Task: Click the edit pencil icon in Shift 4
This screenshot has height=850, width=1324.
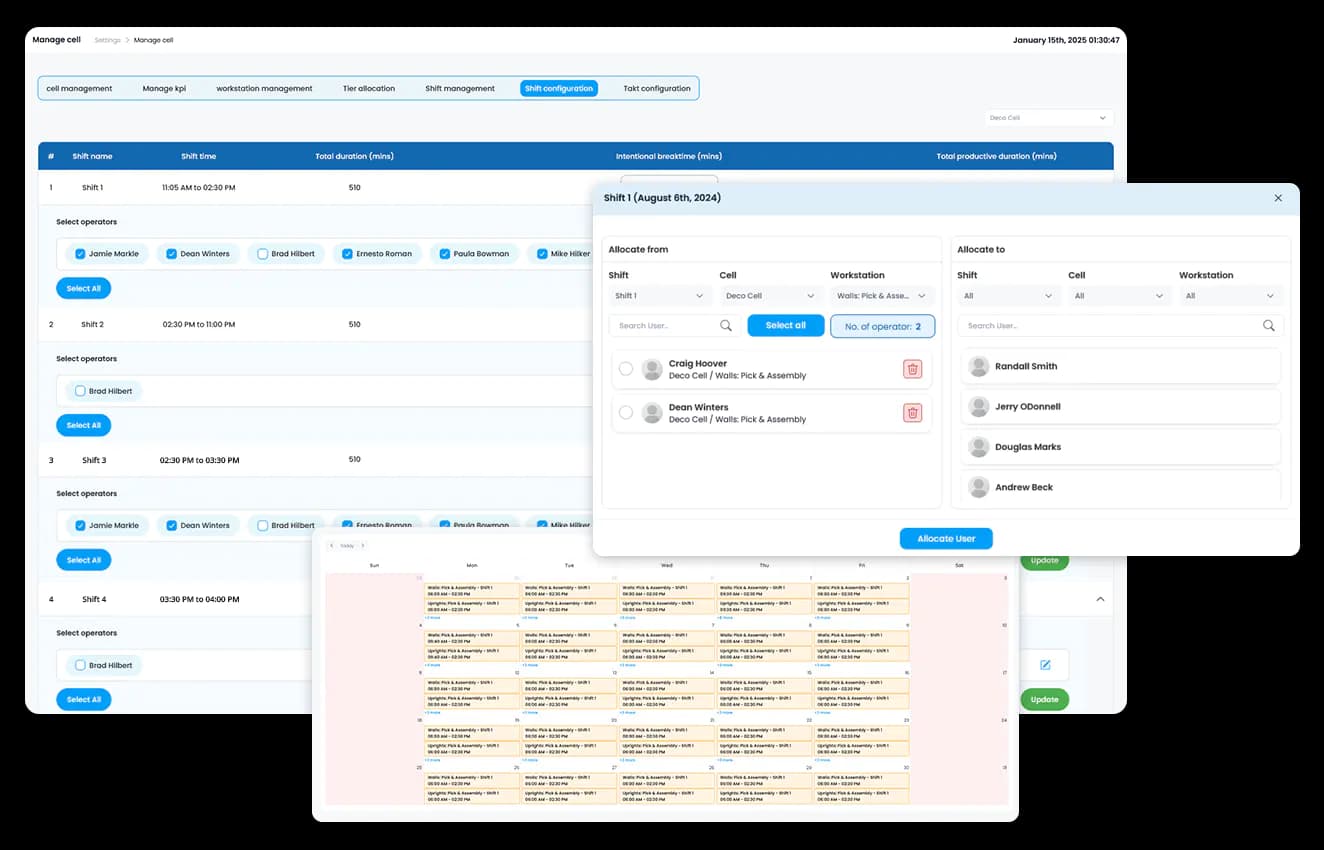Action: (1045, 665)
